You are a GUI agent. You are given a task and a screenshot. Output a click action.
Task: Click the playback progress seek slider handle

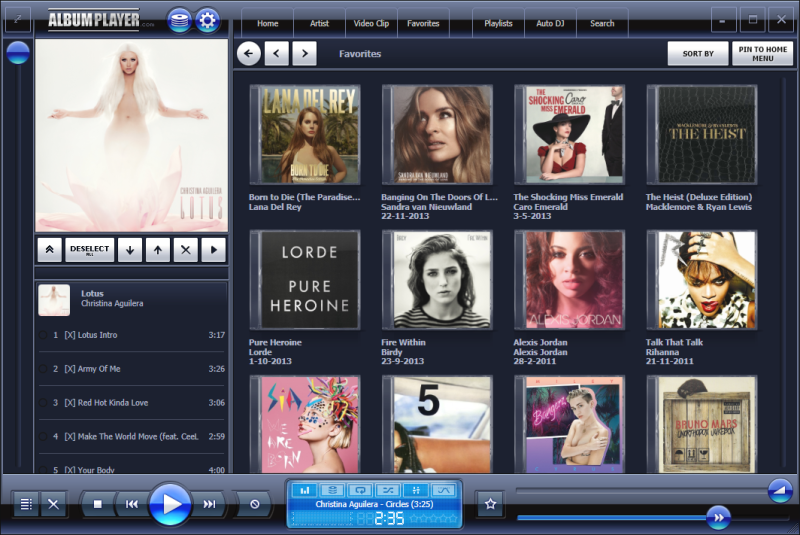(718, 518)
